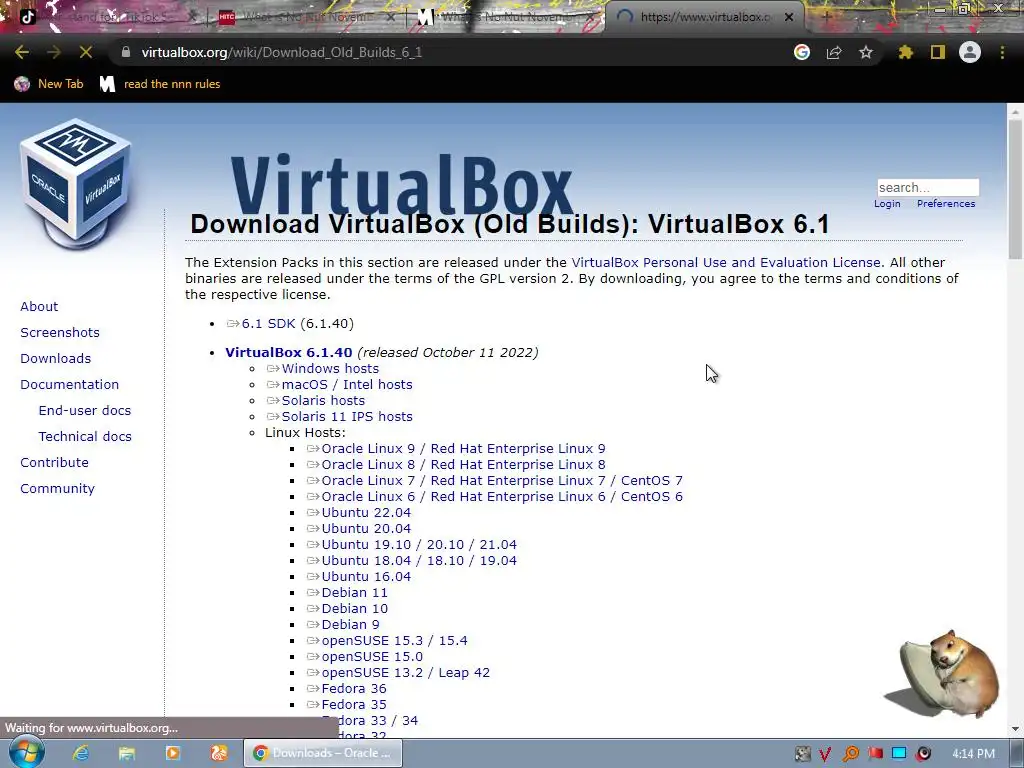
Task: Bookmark this page with the star icon
Action: tap(866, 52)
